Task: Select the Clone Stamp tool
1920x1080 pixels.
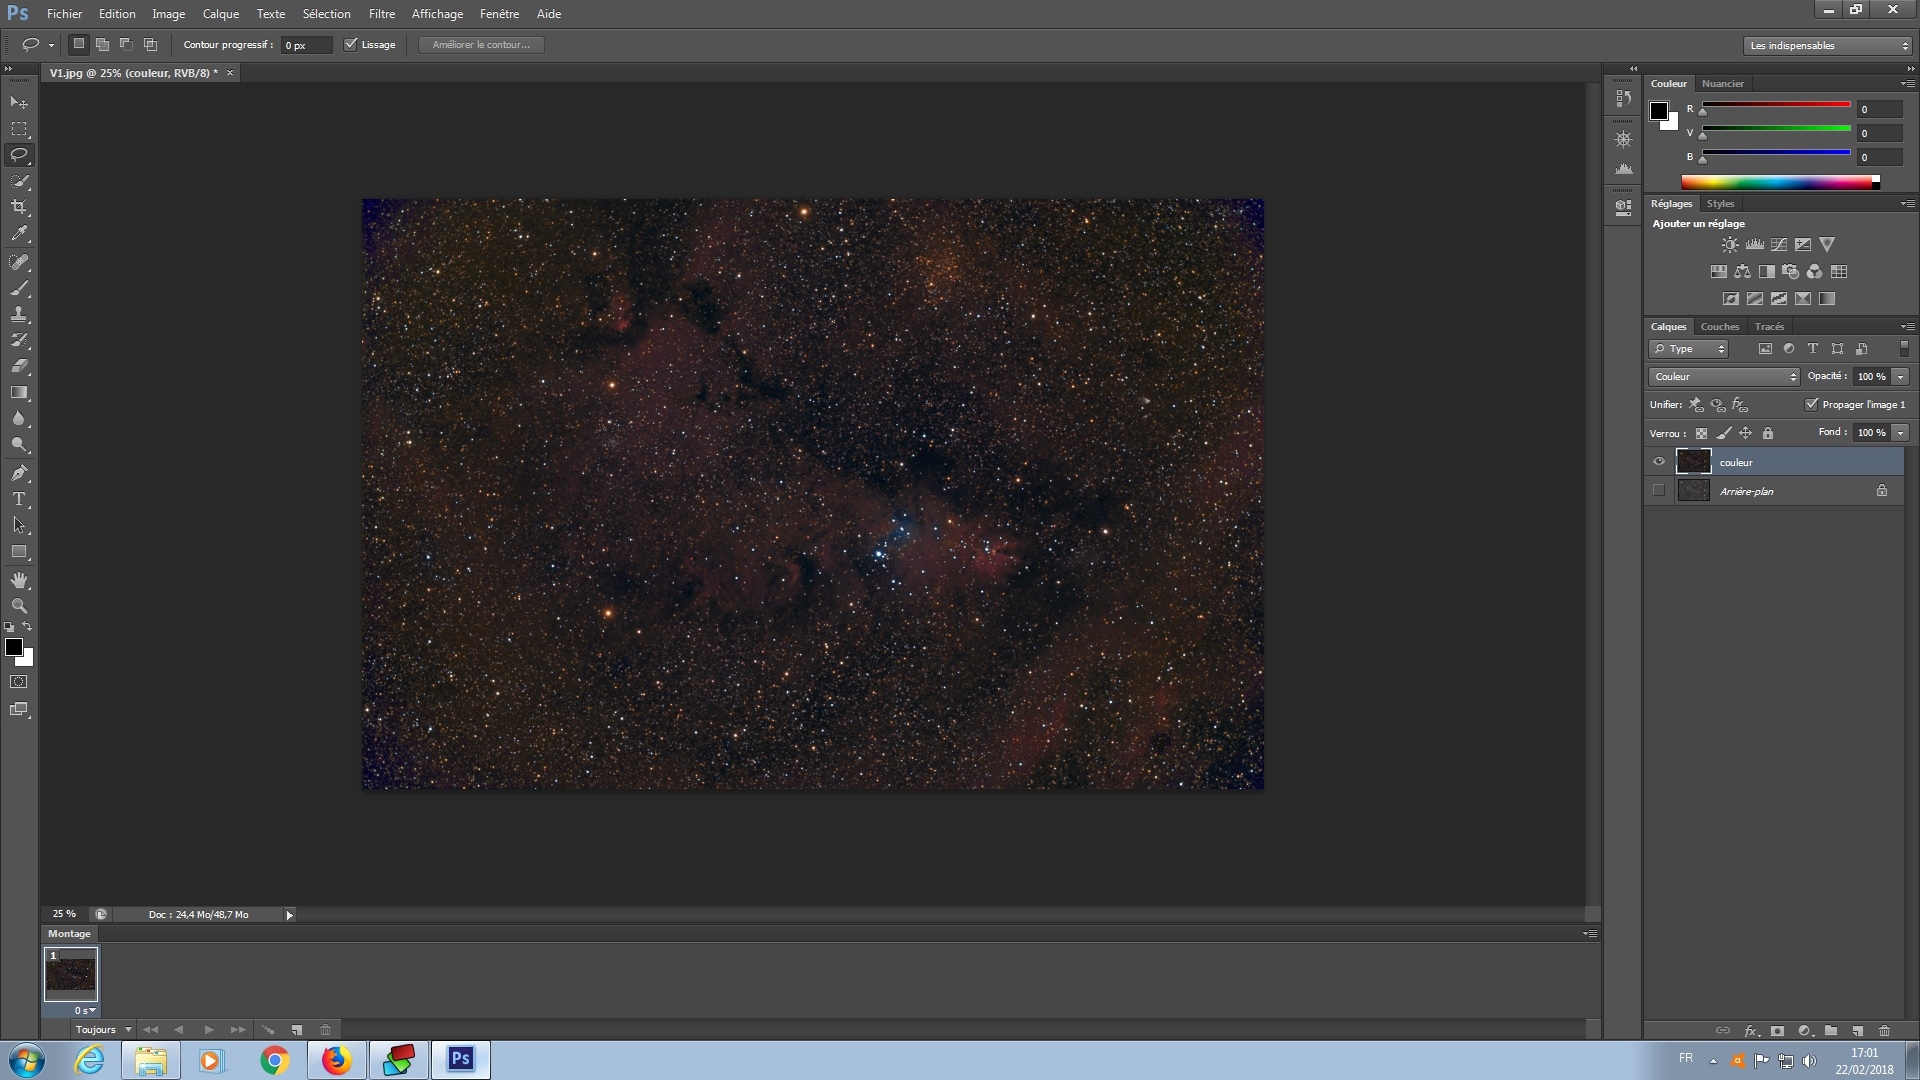Action: [x=19, y=314]
